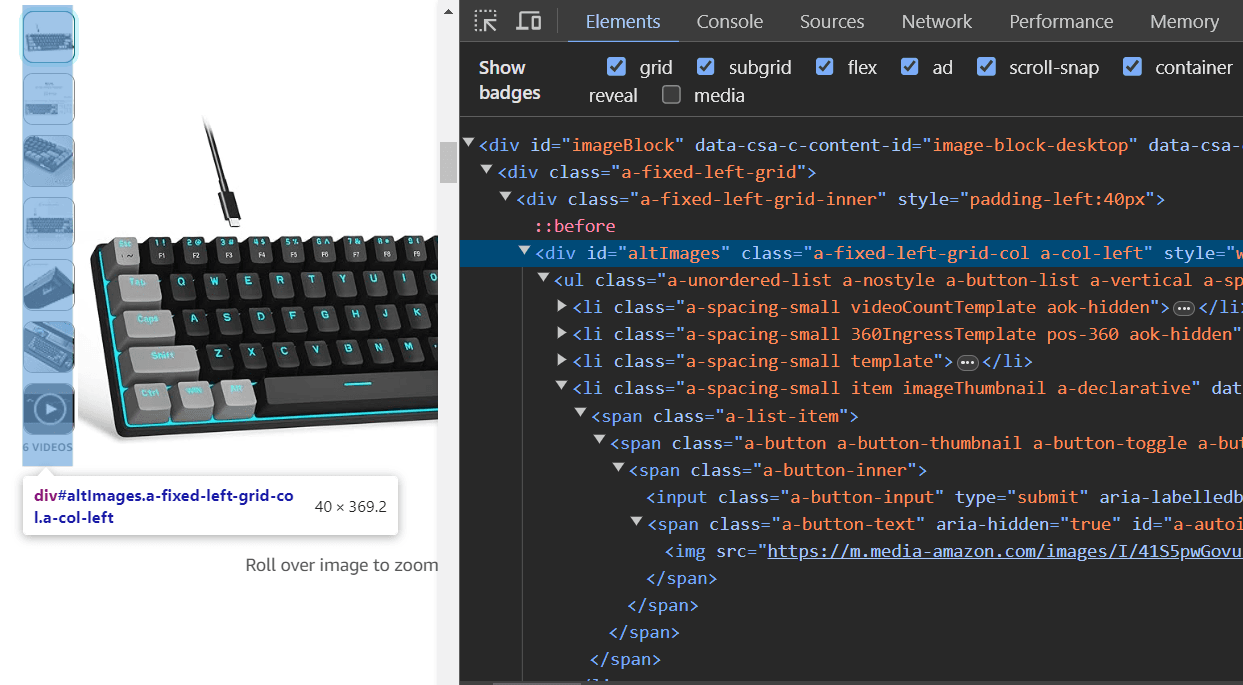Select the highlighted top keyboard thumbnail

[x=48, y=37]
